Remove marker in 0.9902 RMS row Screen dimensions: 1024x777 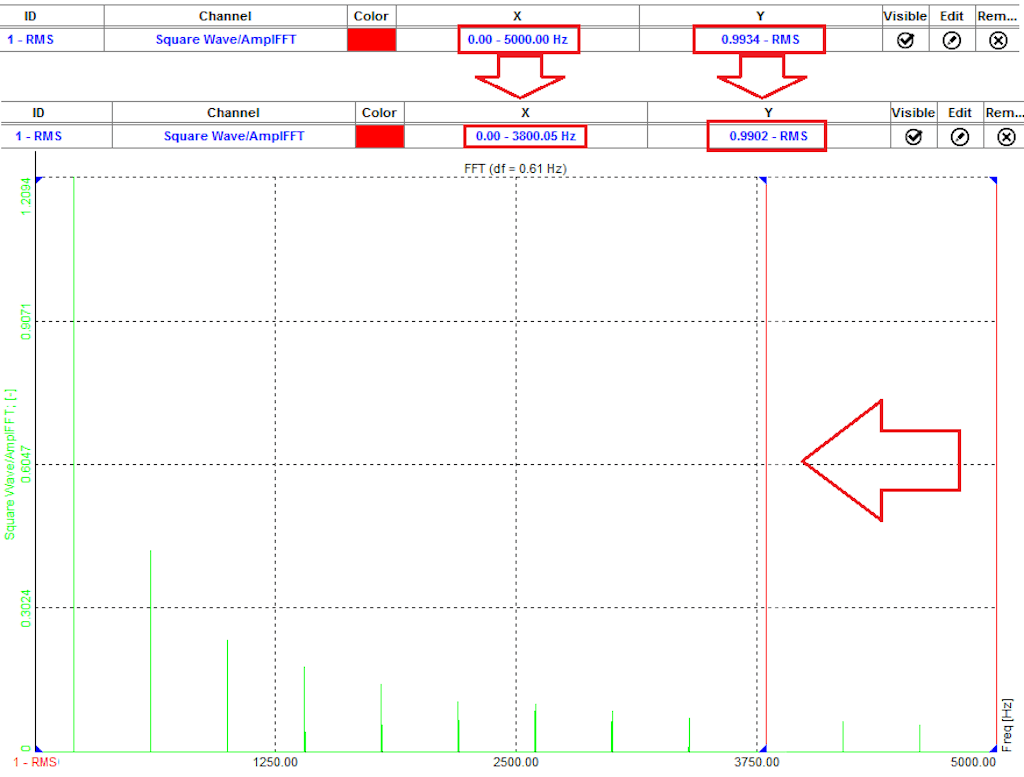(x=1006, y=137)
